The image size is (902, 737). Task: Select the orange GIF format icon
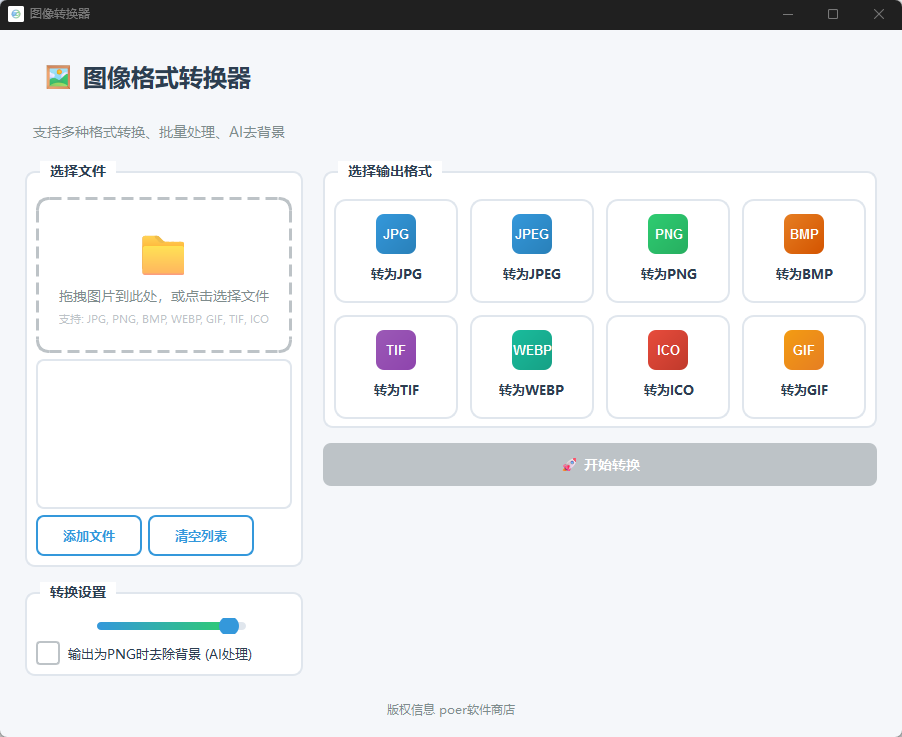[804, 350]
